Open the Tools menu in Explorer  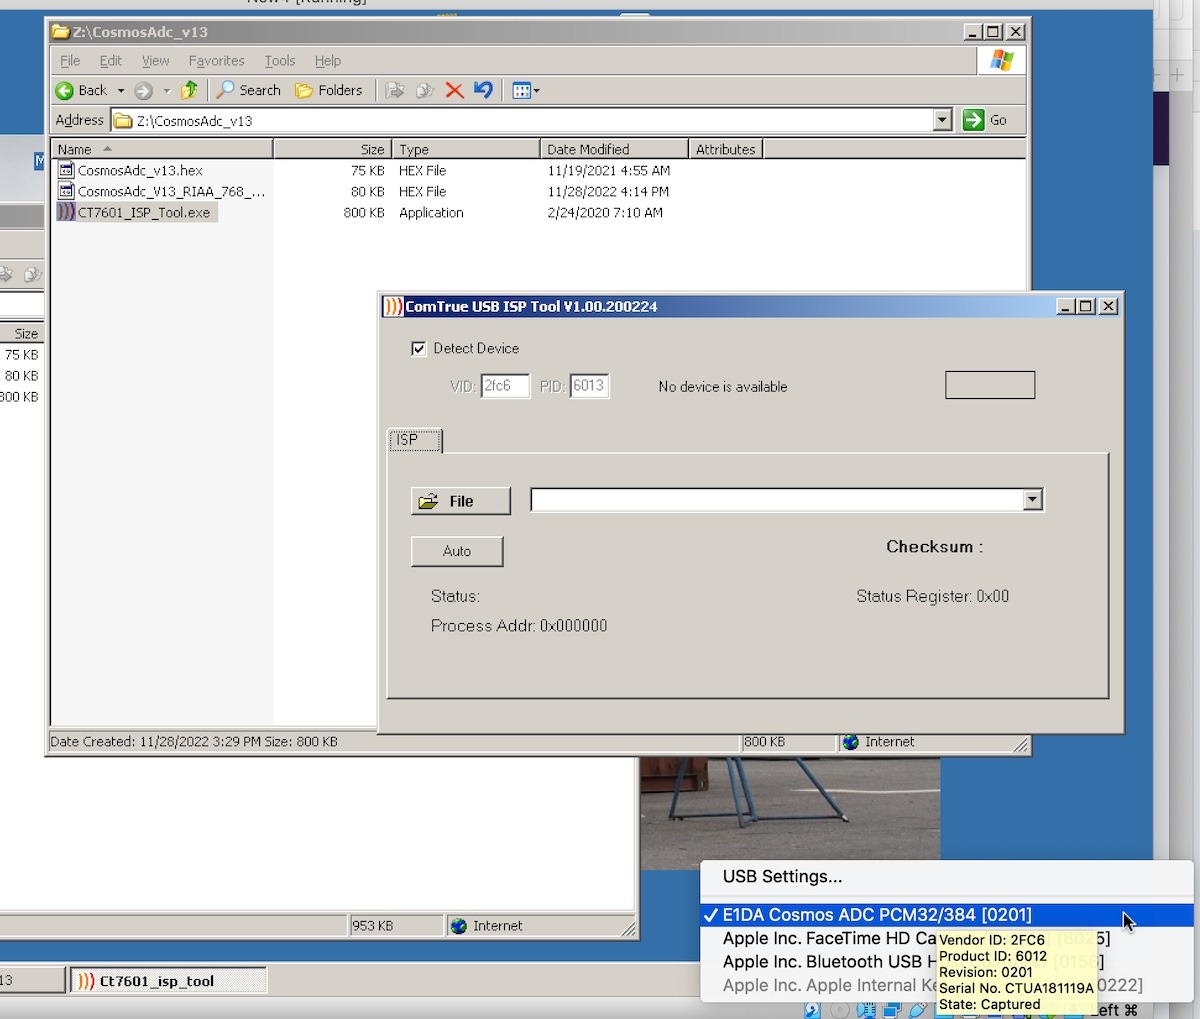tap(280, 61)
